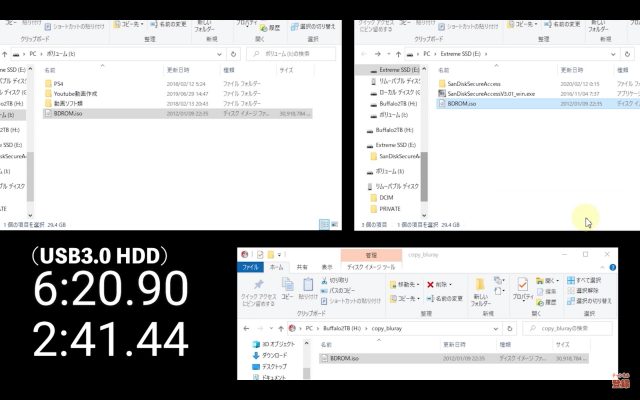Image resolution: width=640 pixels, height=400 pixels.
Task: Switch to Details view in Volume window
Action: [x=324, y=224]
